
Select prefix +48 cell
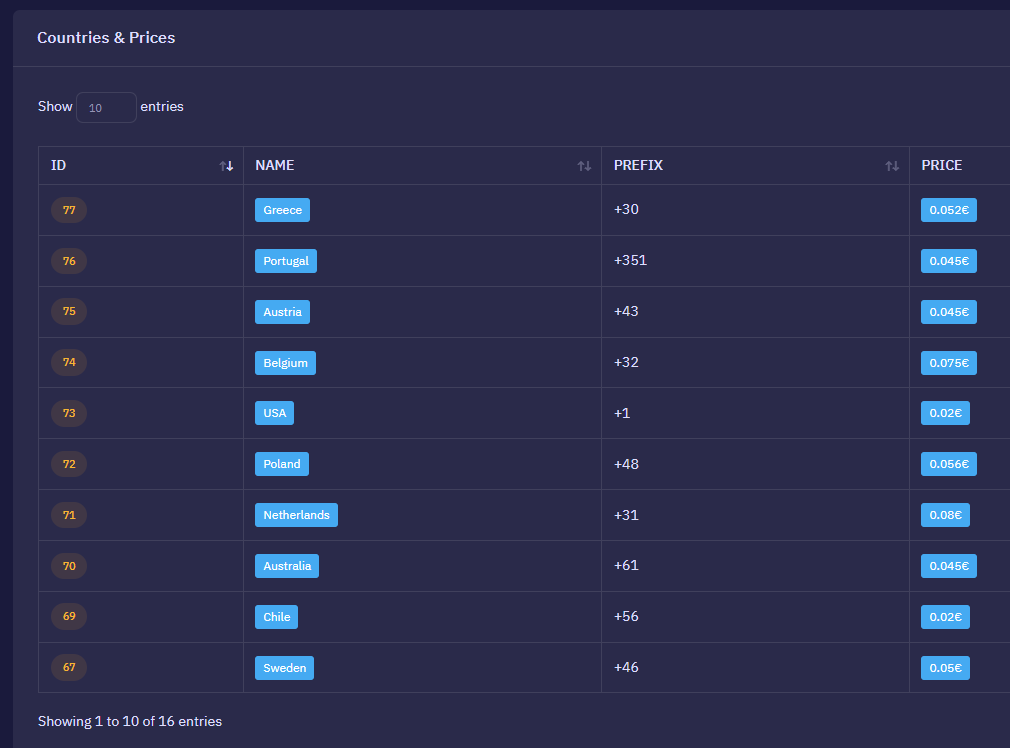coord(755,464)
